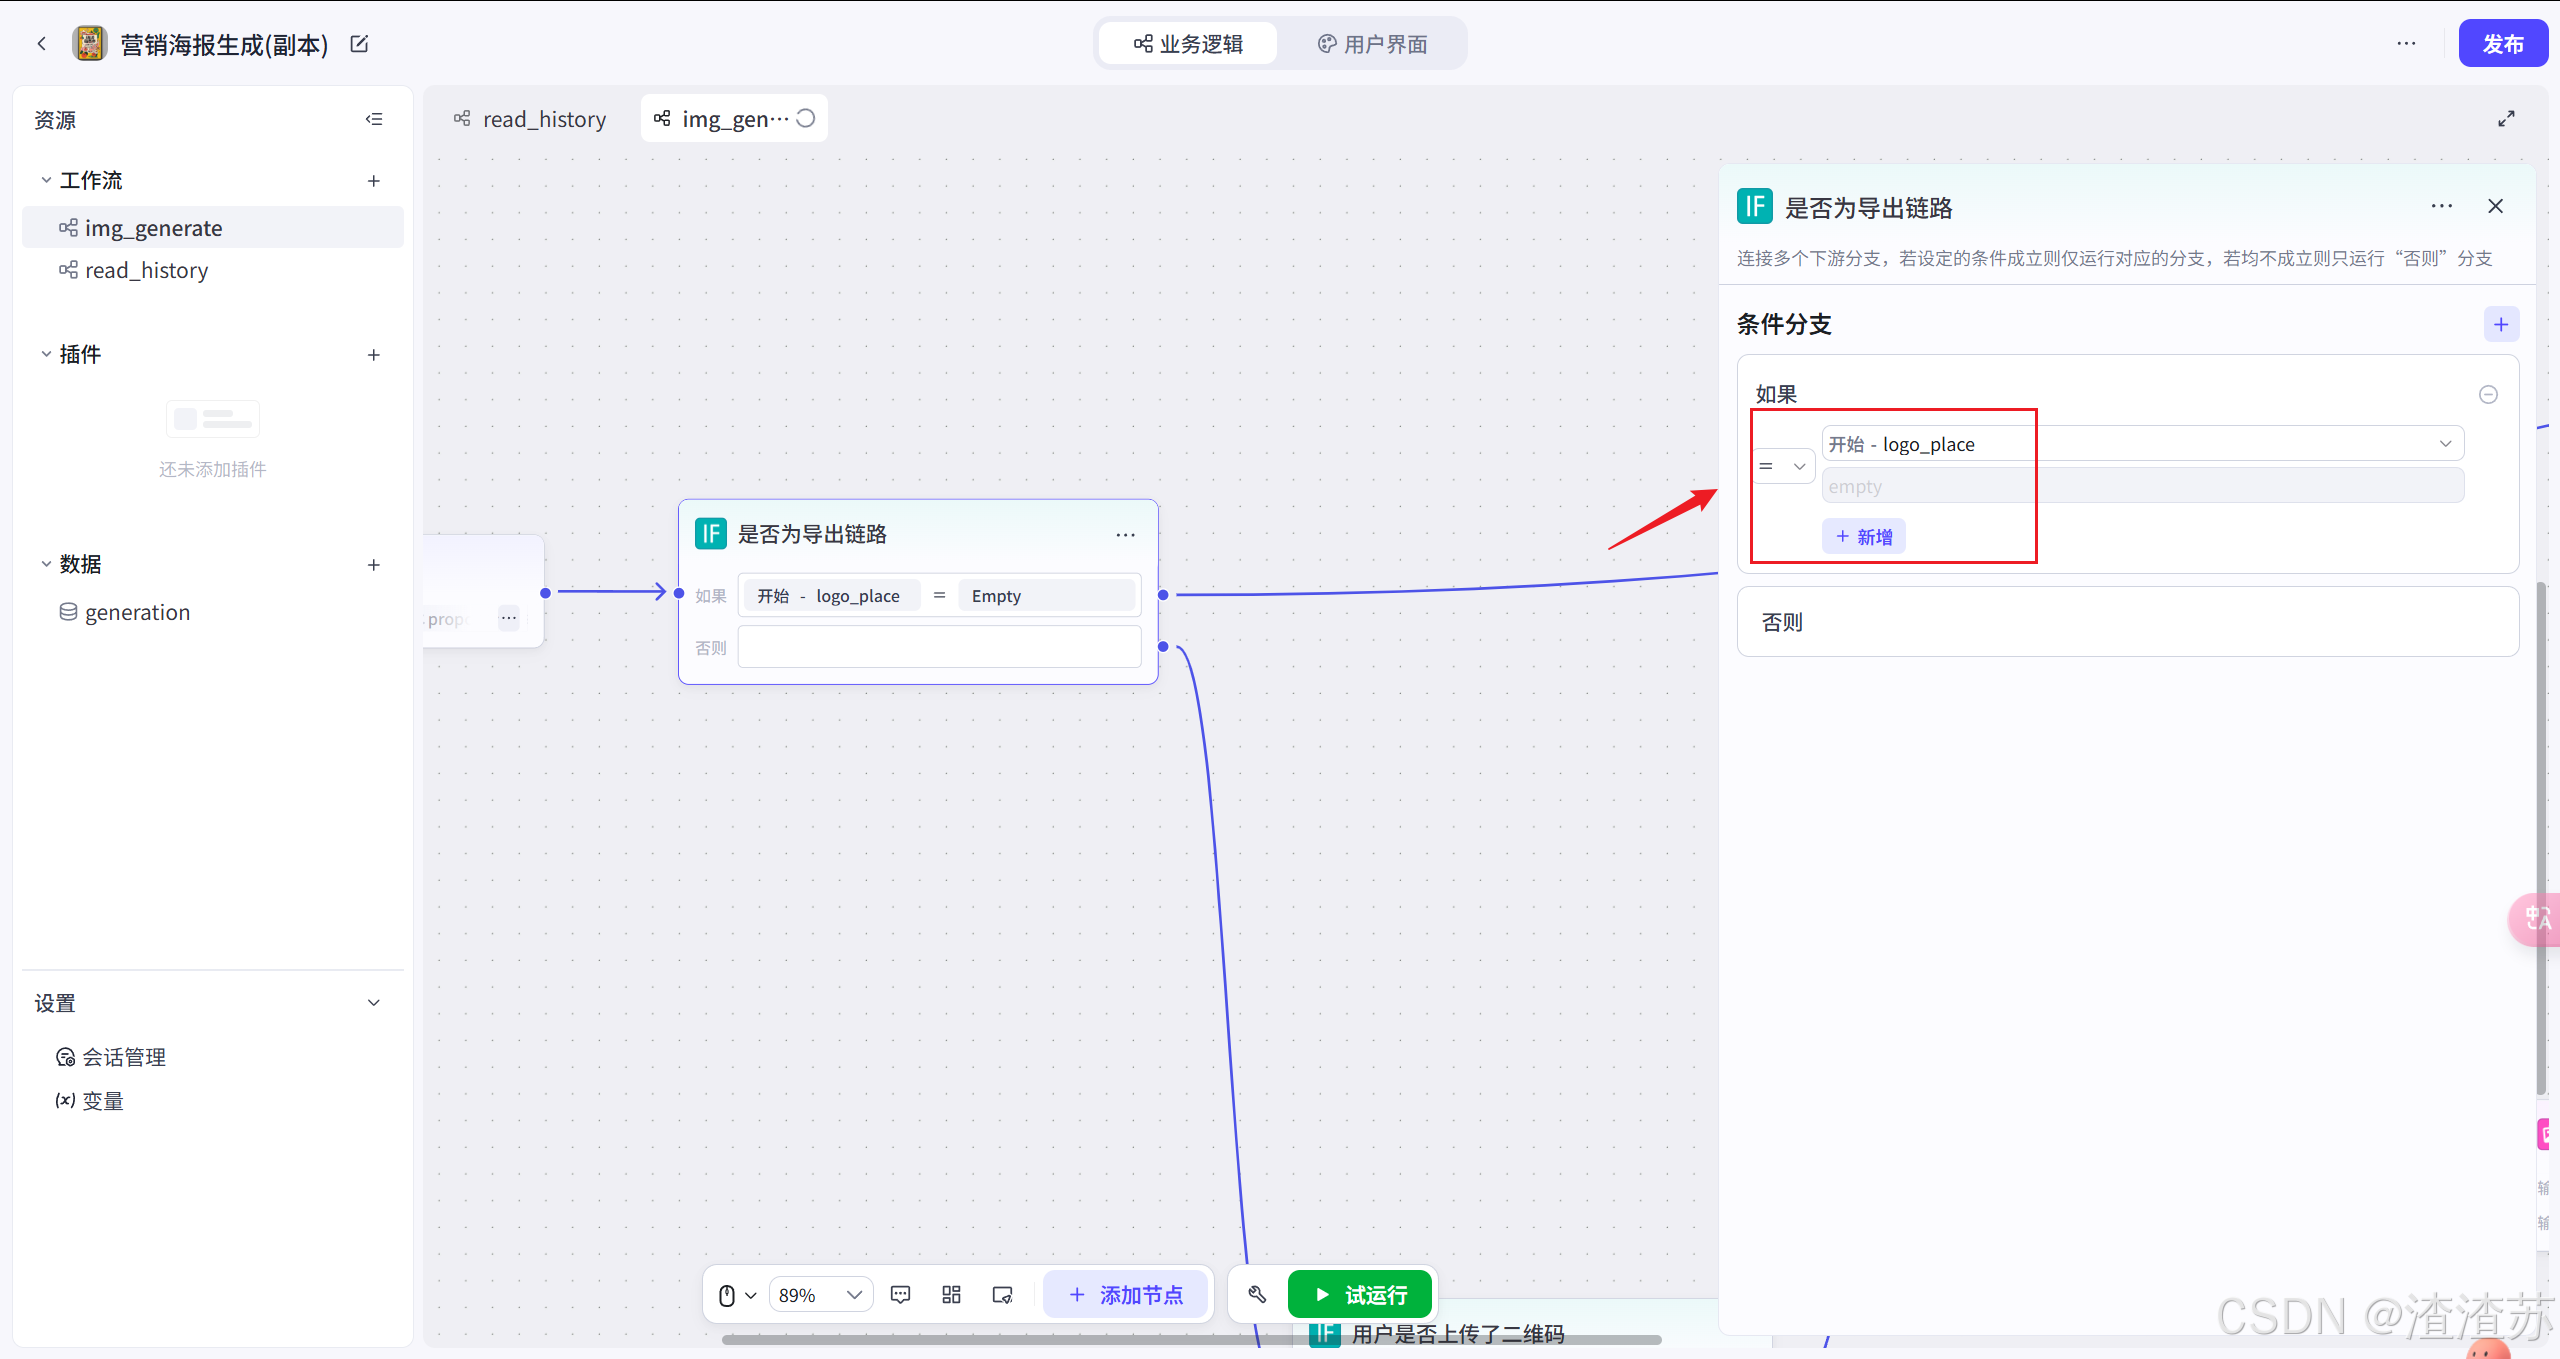Viewport: 2560px width, 1359px height.
Task: Click the edit project name pencil icon
Action: 359,44
